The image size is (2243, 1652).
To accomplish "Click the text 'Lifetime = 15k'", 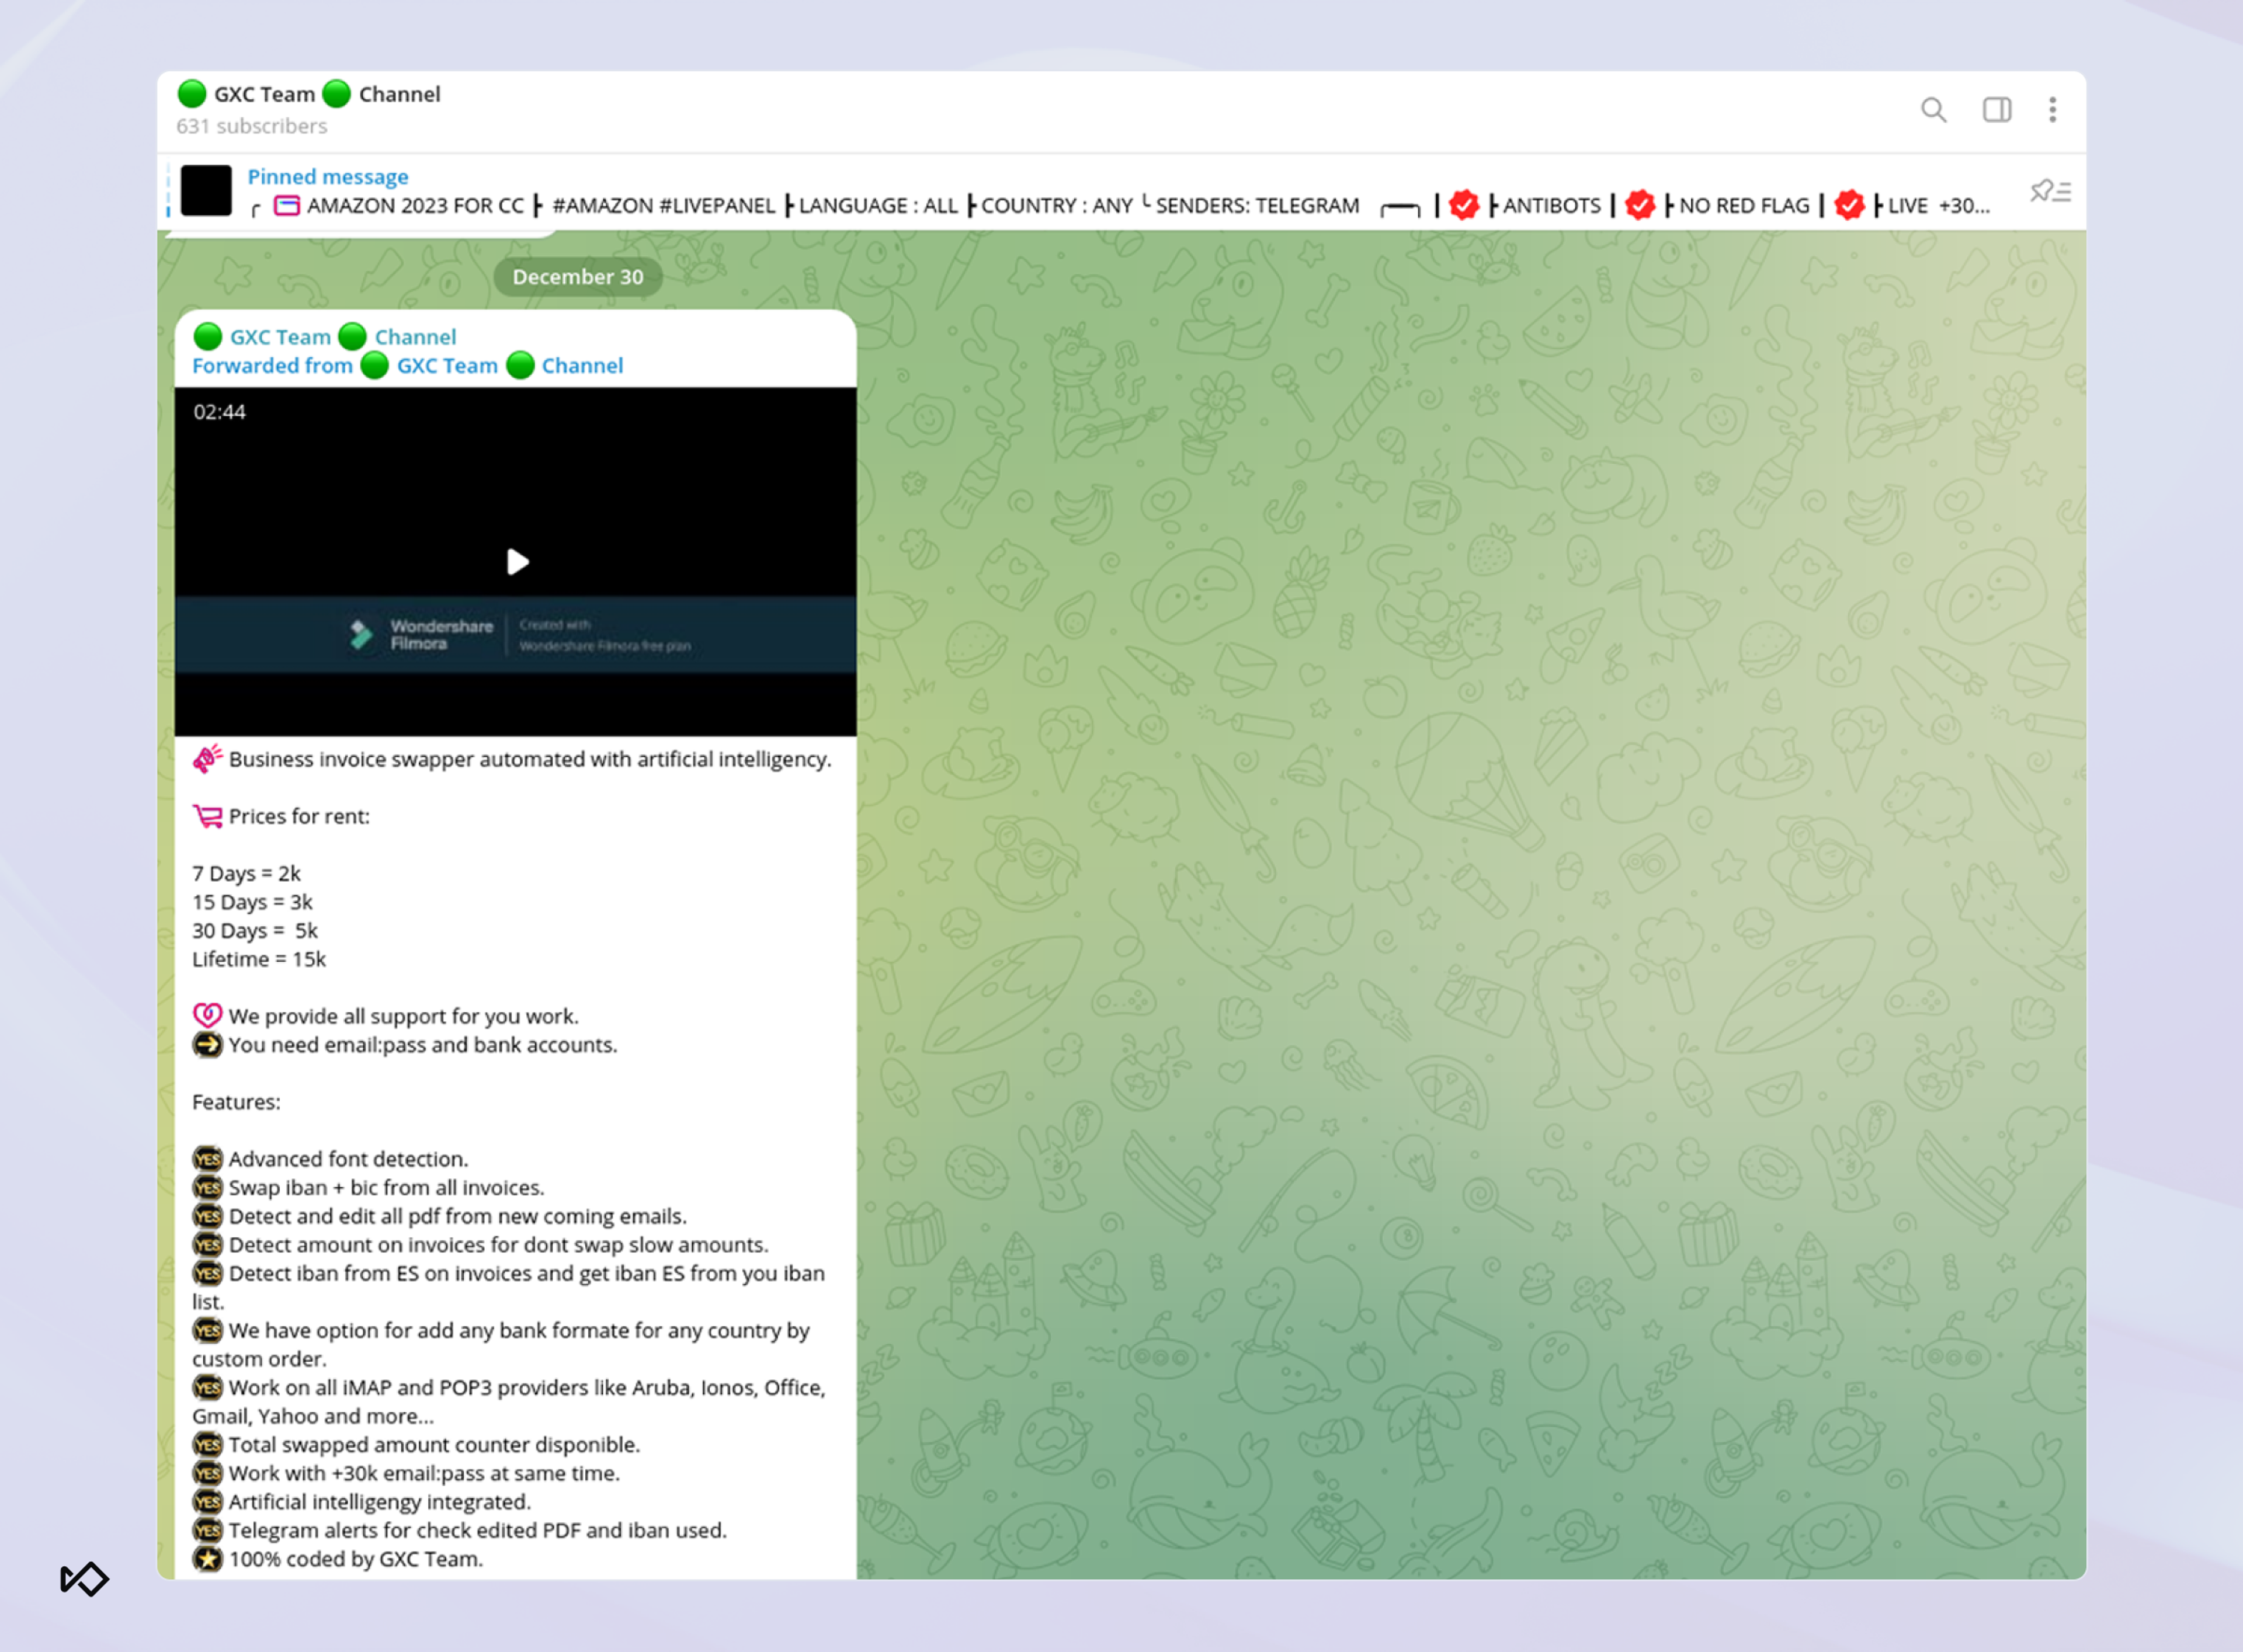I will pyautogui.click(x=259, y=959).
